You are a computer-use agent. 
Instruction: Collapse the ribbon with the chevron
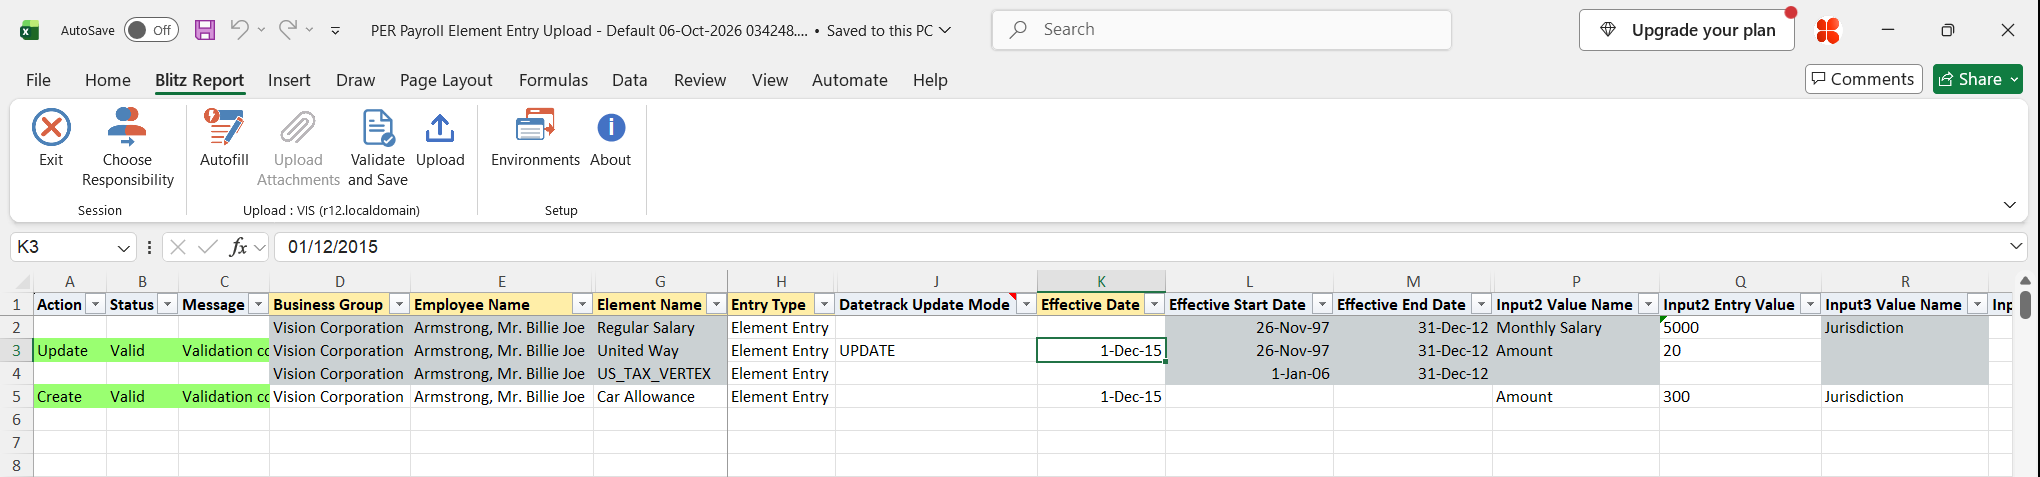(x=2010, y=205)
